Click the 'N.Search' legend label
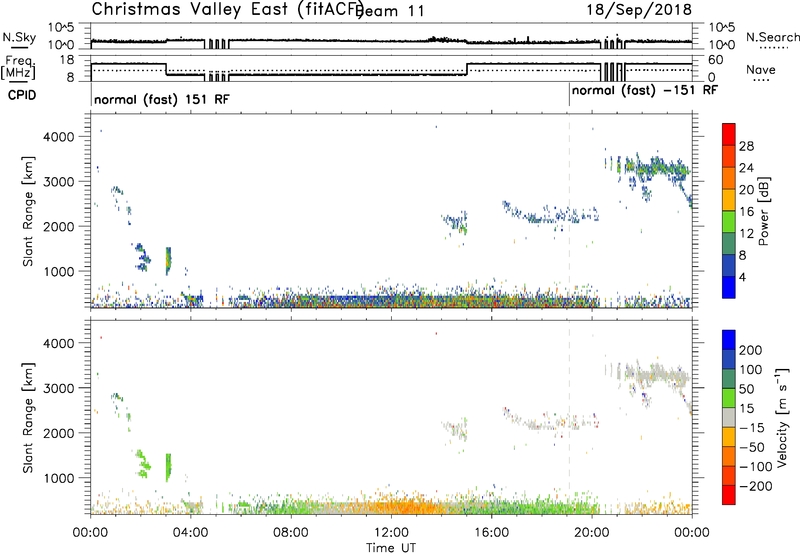The width and height of the screenshot is (800, 554). (x=772, y=37)
